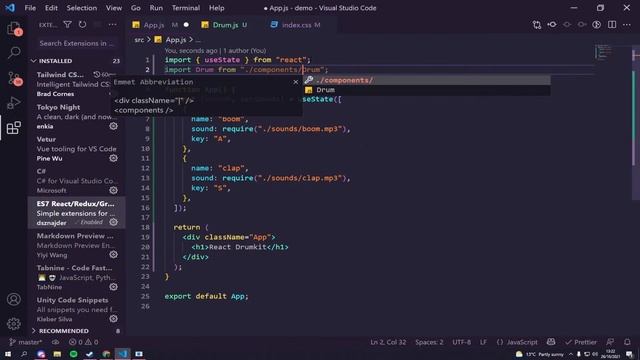Open Spotify from the taskbar
The image size is (640, 360).
pyautogui.click(x=73, y=354)
